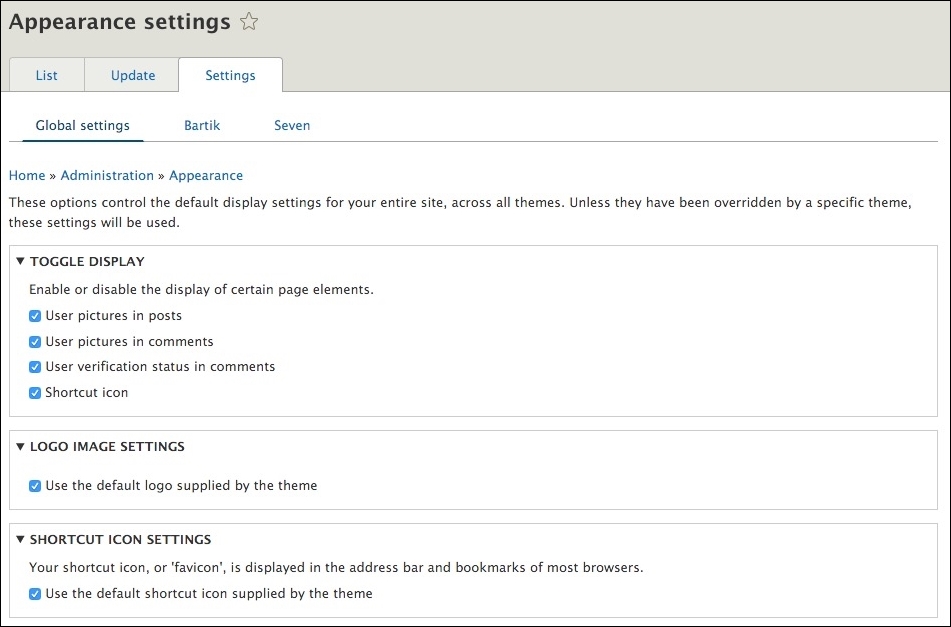Go to the Administration breadcrumb link
The width and height of the screenshot is (951, 627).
click(x=107, y=175)
